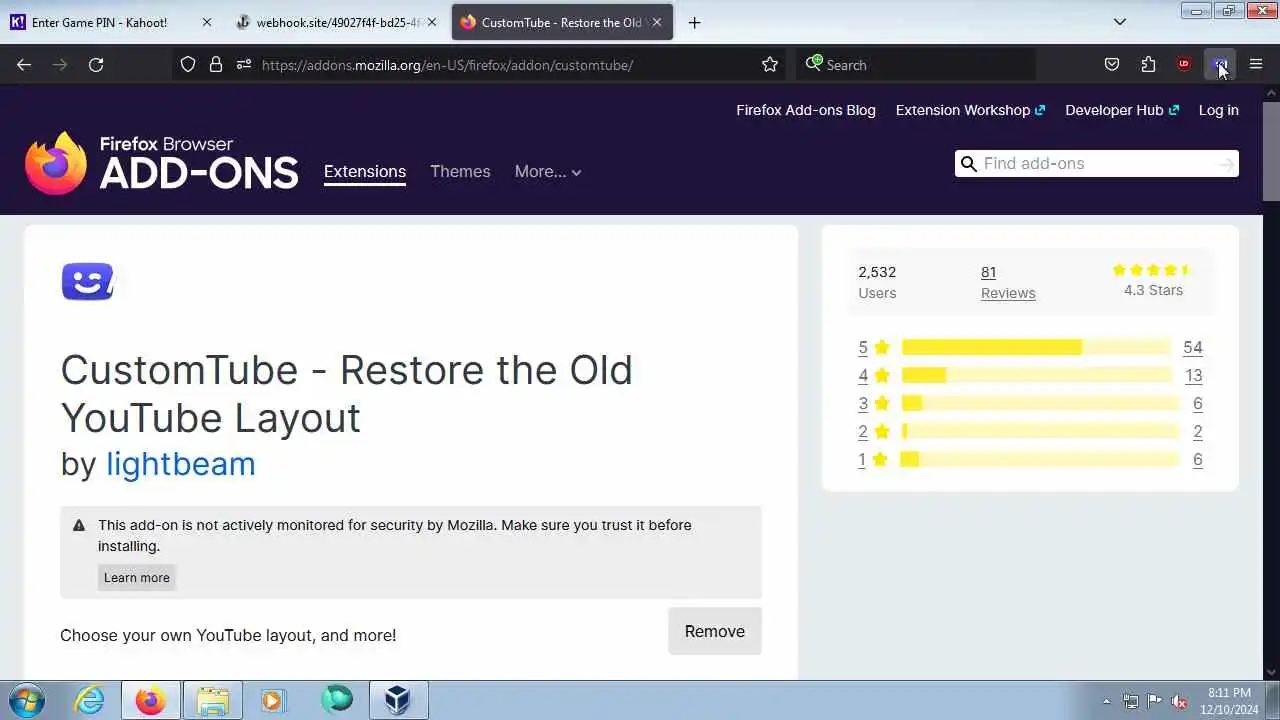Open Windows Explorer folder on taskbar
Image resolution: width=1280 pixels, height=720 pixels.
213,700
